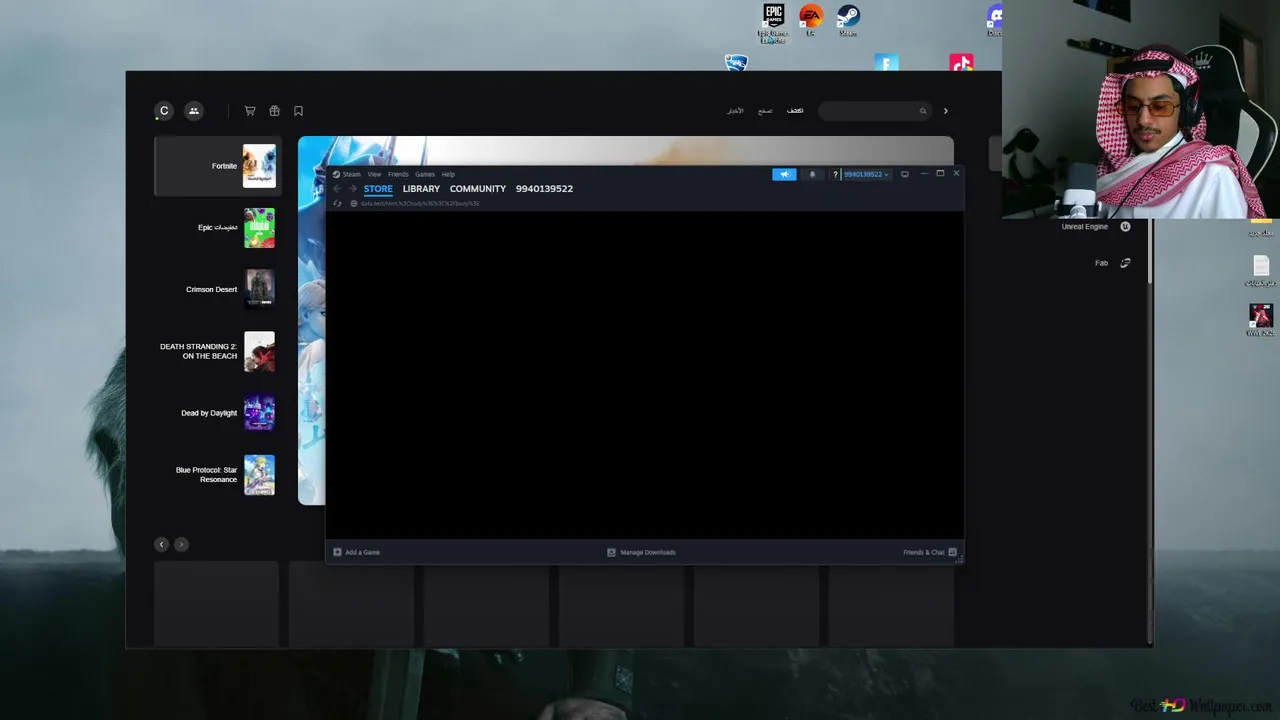Switch to the Steam COMMUNITY tab
Screen dimensions: 1280x720
[478, 189]
